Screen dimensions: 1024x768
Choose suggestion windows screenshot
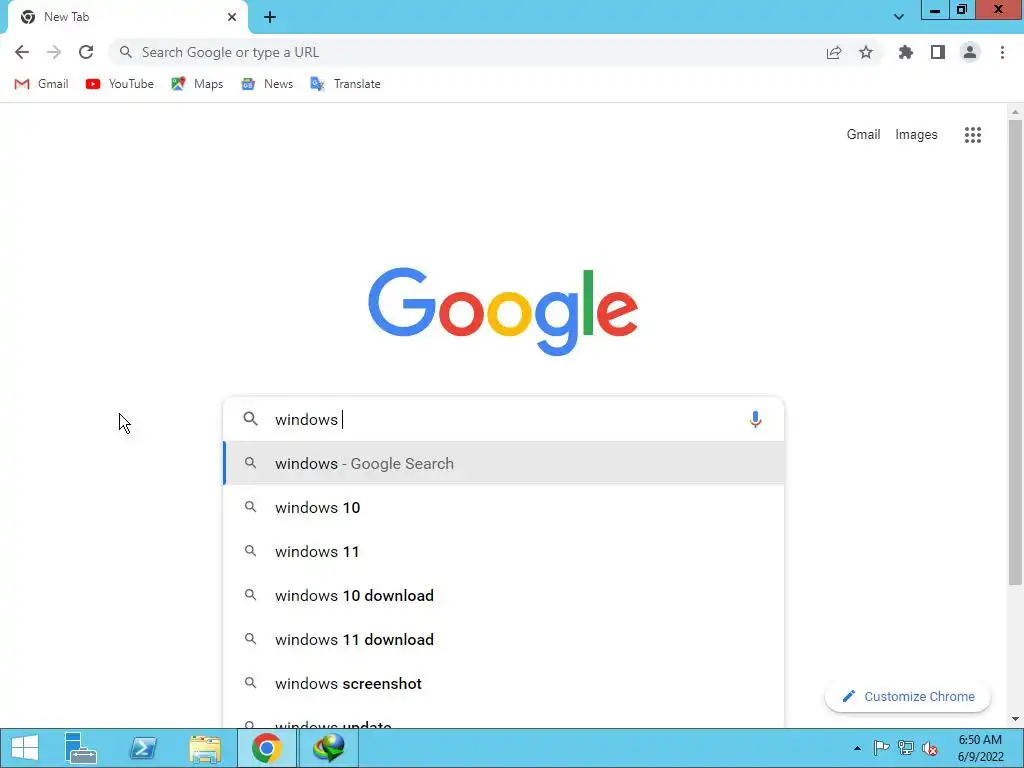(x=504, y=684)
